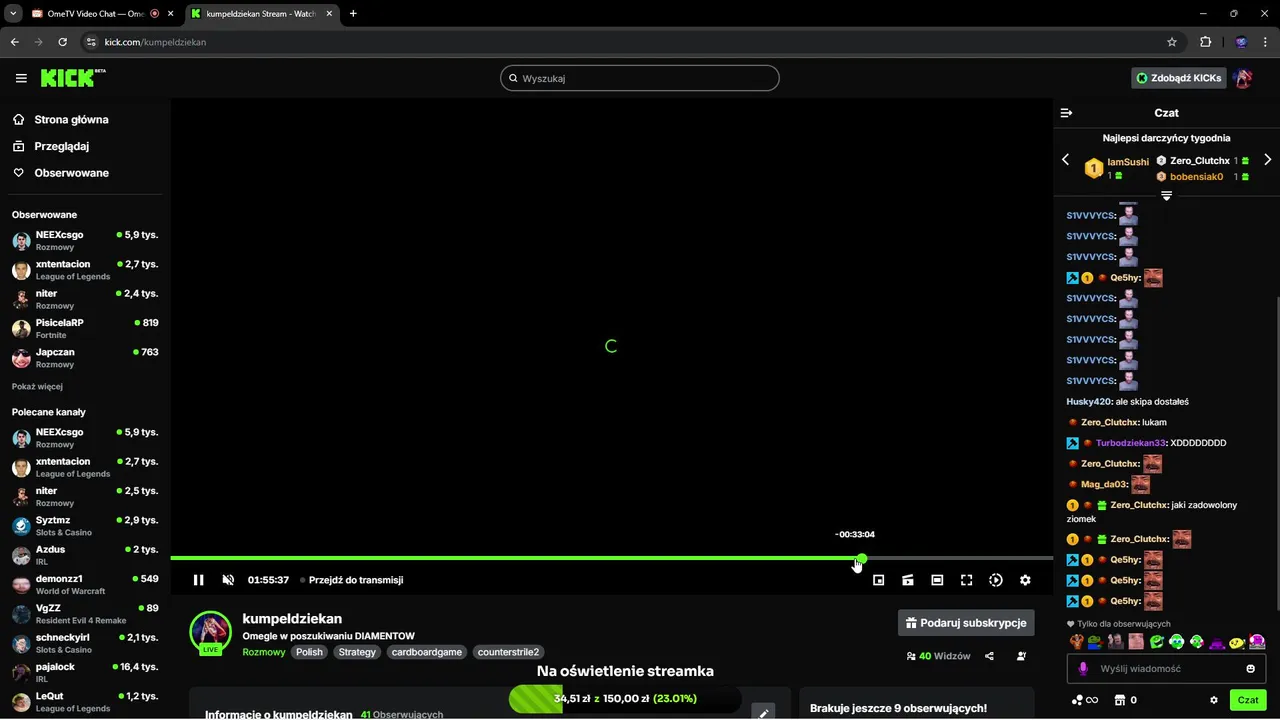Switch to the OmeTV Video Chat tab
Image resolution: width=1280 pixels, height=720 pixels.
pos(95,14)
